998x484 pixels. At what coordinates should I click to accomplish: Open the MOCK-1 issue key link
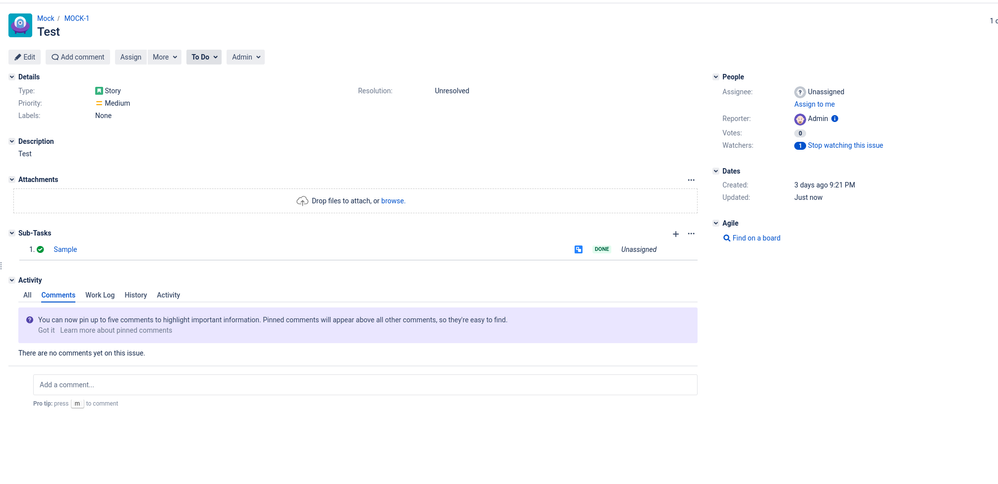coord(76,18)
